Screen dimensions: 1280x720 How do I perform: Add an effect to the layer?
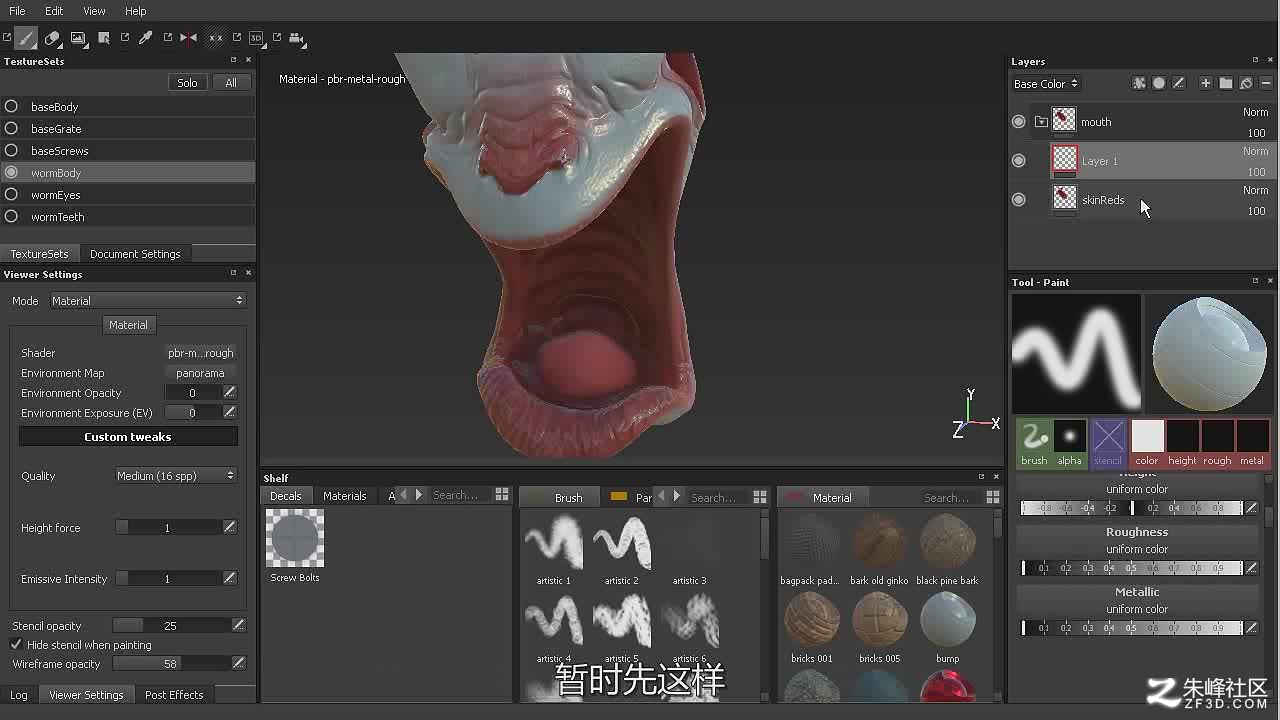tap(1139, 83)
